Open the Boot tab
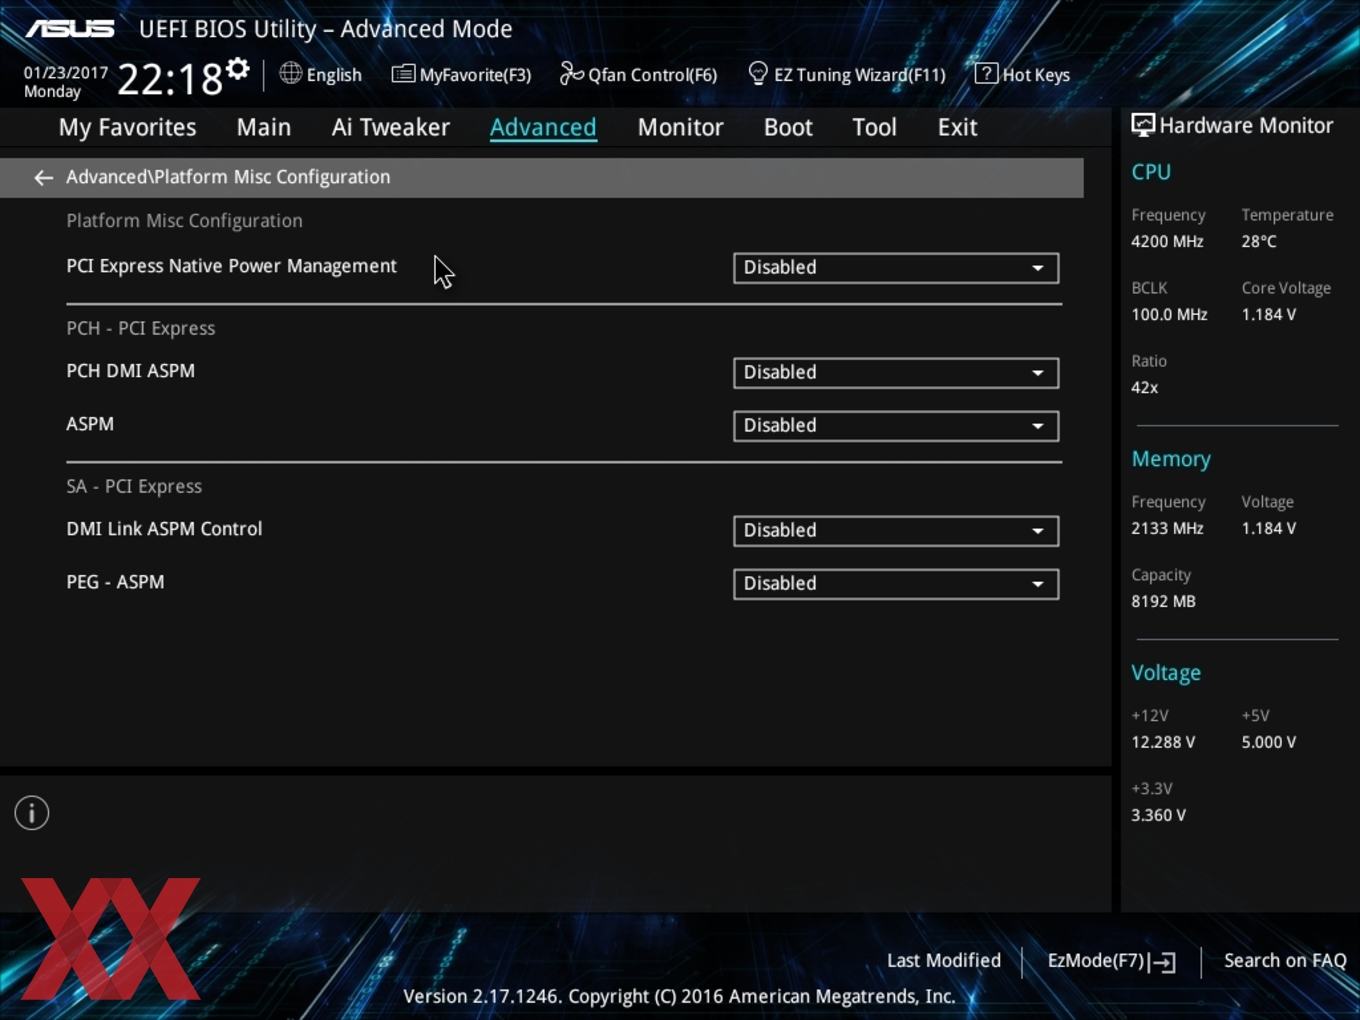The image size is (1360, 1020). [x=788, y=127]
